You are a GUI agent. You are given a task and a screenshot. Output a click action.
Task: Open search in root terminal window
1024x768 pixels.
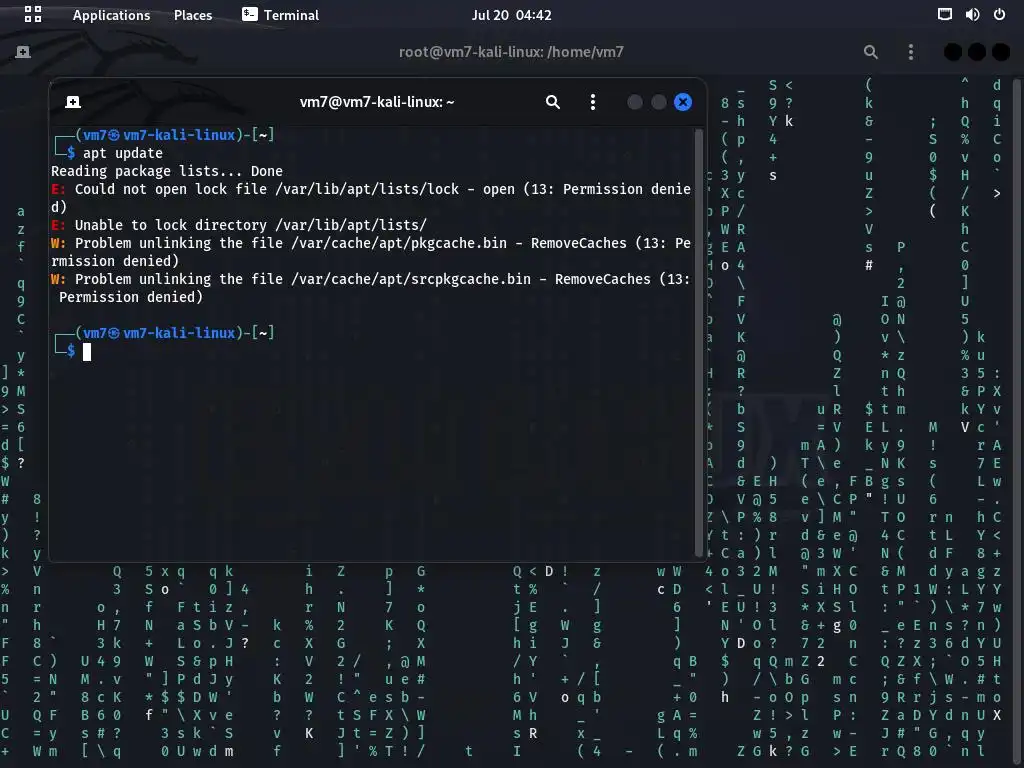[x=871, y=52]
